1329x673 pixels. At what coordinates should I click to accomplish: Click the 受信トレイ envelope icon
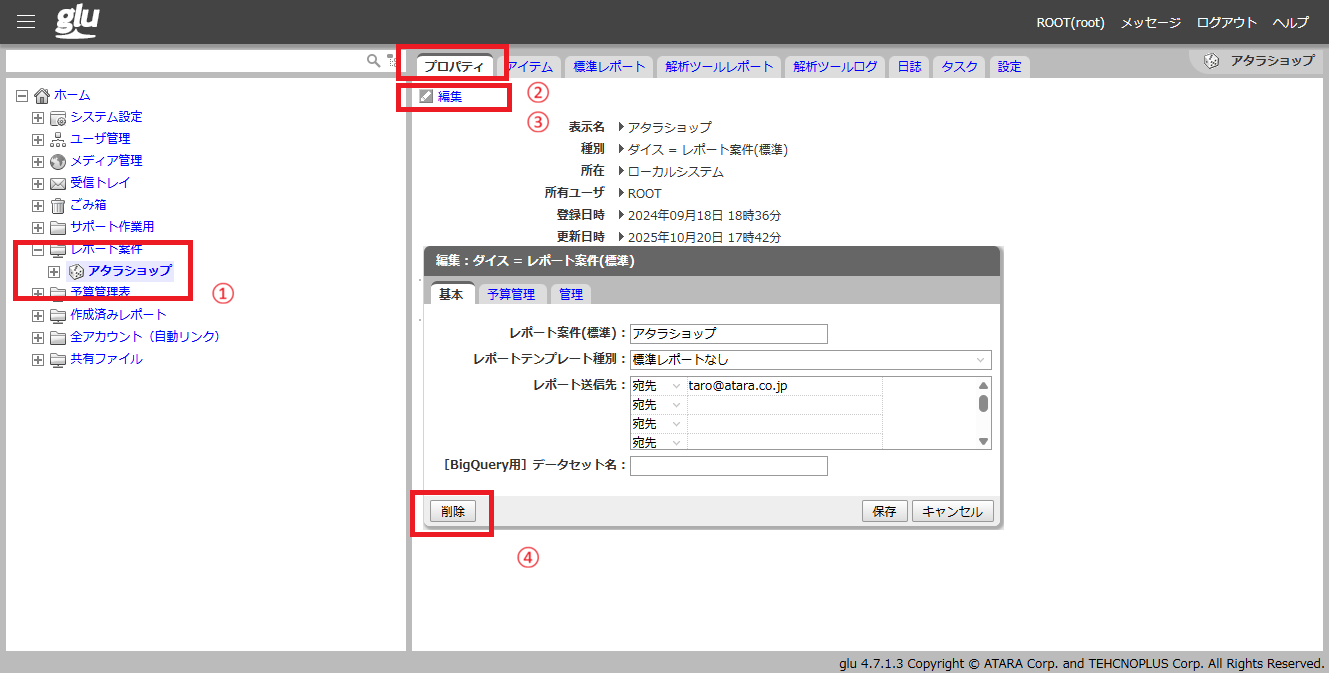point(58,183)
